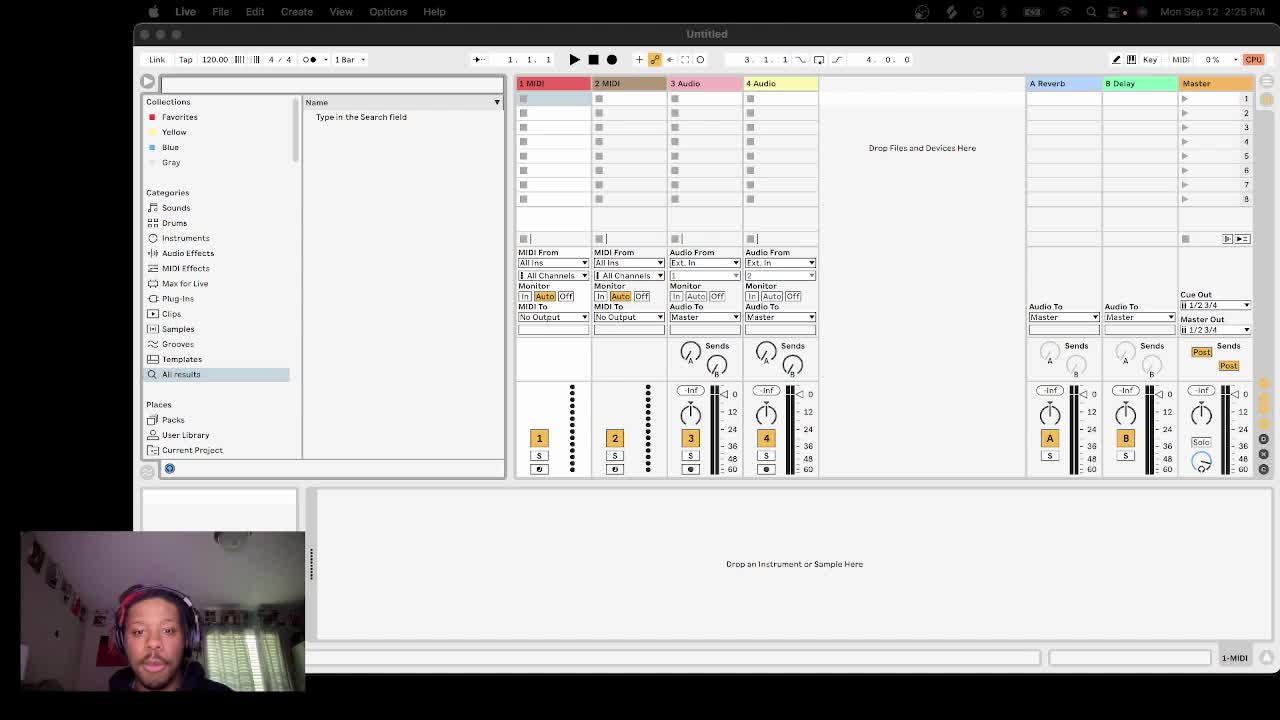Screen dimensions: 1280x720
Task: Select the All results browser entry
Action: coord(217,374)
